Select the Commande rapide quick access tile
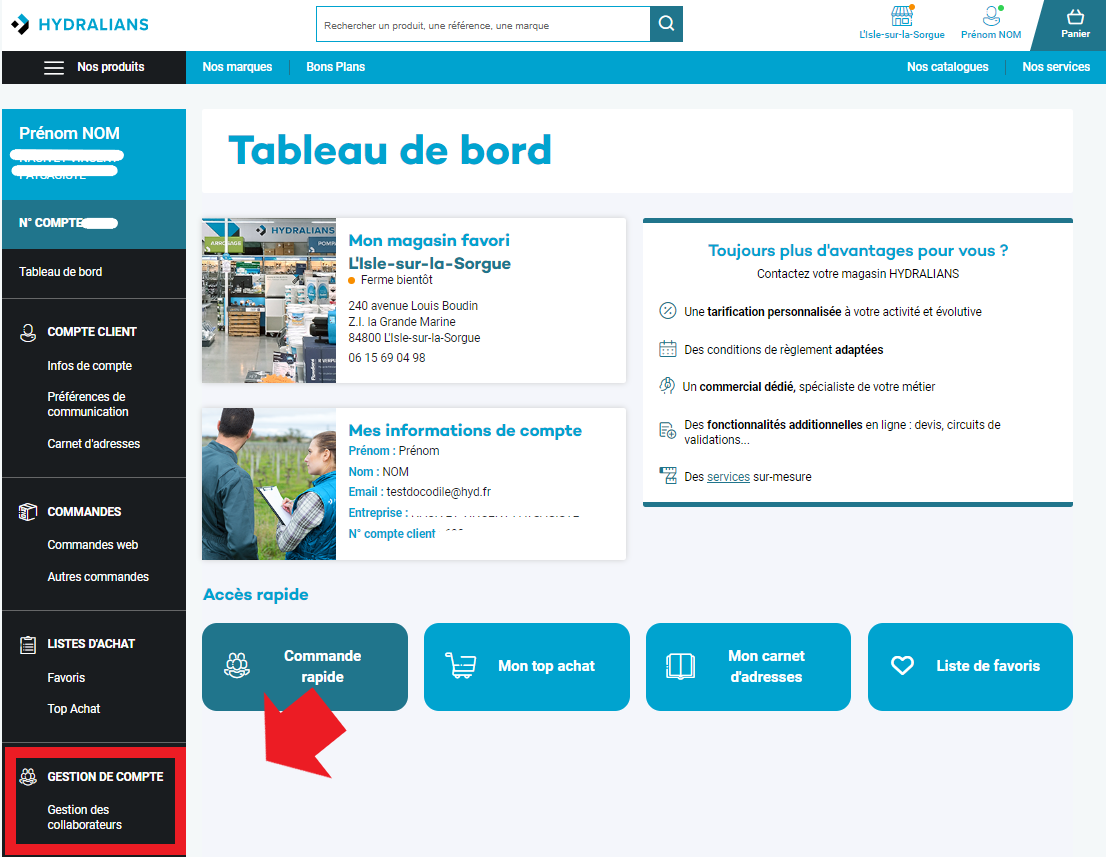This screenshot has height=857, width=1106. click(305, 667)
